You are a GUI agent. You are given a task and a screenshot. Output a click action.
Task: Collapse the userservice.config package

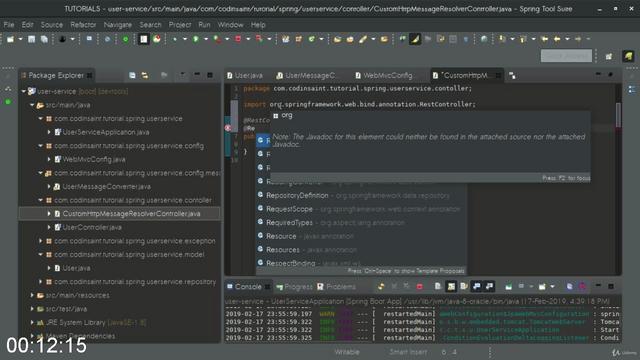pos(40,146)
